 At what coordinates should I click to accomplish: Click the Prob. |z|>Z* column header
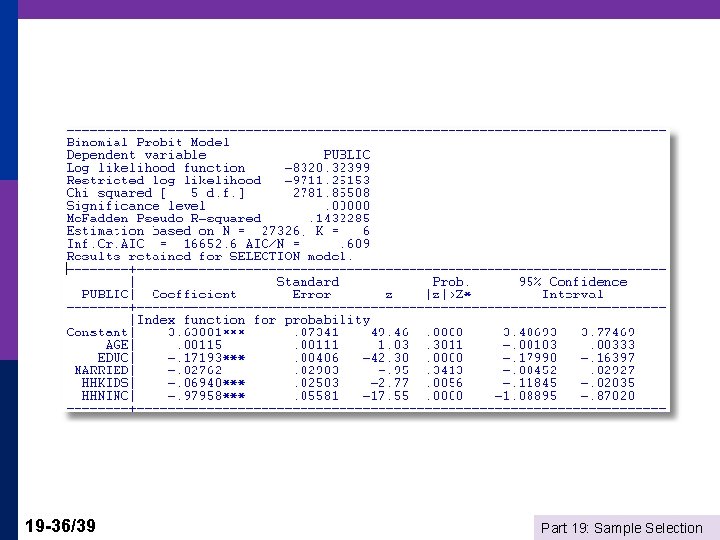(449, 288)
